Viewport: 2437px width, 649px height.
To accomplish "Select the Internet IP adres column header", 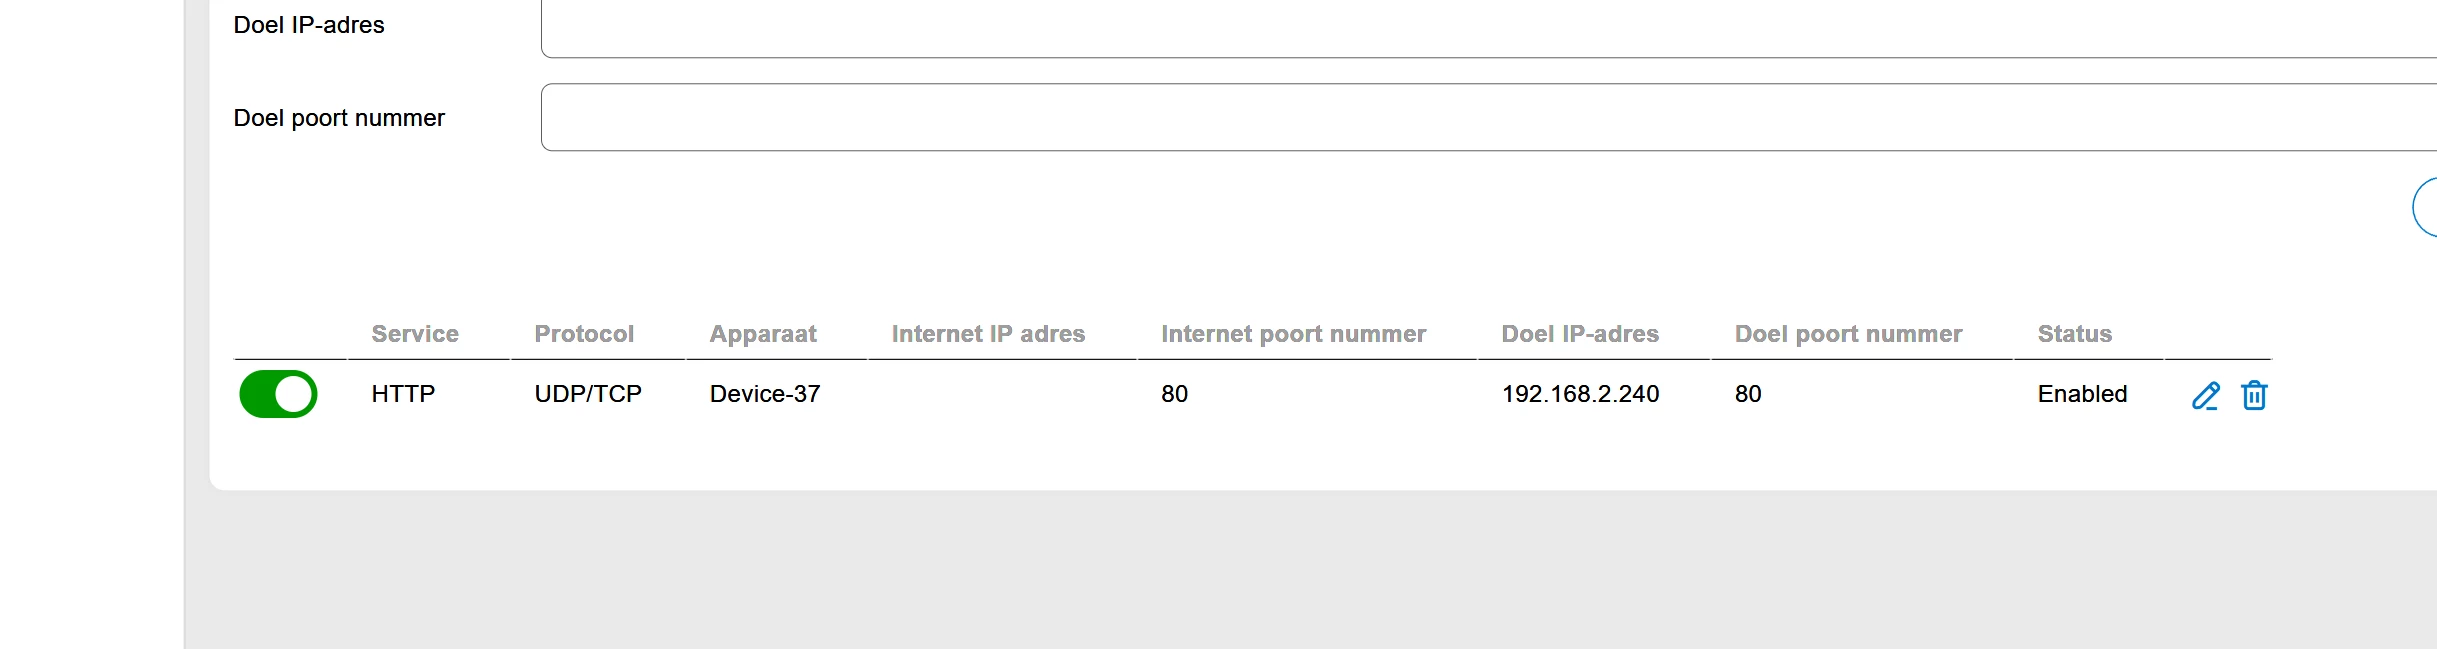I will [988, 334].
